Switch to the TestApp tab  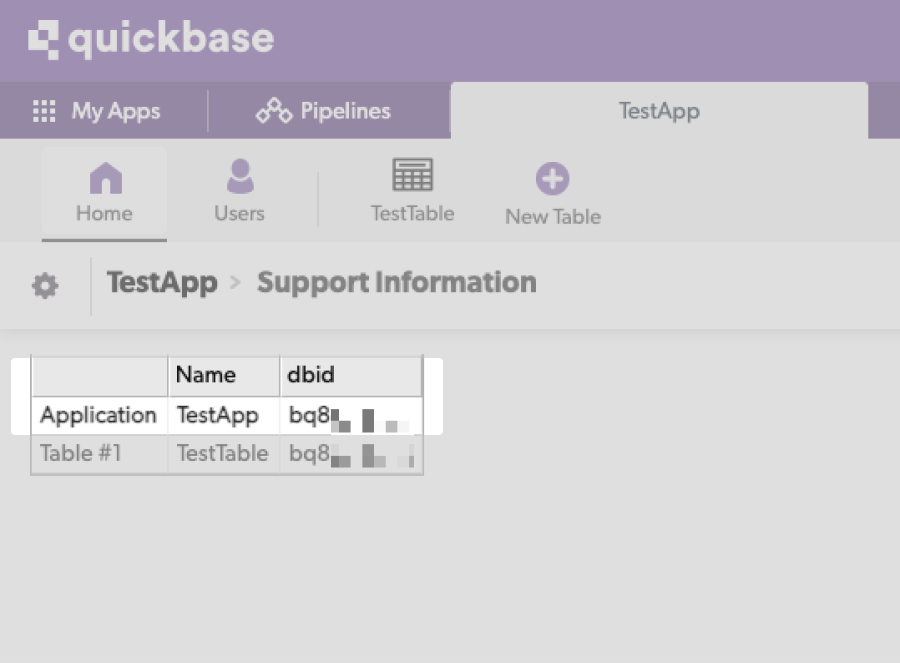tap(658, 111)
